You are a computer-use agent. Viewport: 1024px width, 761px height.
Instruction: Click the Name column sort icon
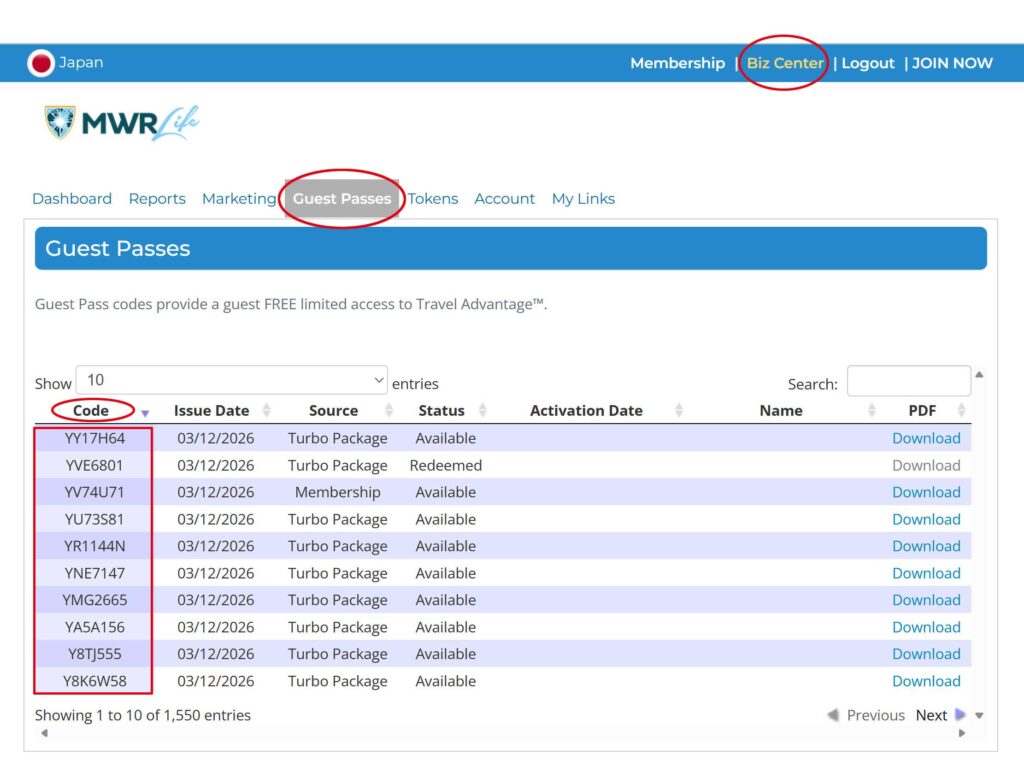(x=872, y=411)
